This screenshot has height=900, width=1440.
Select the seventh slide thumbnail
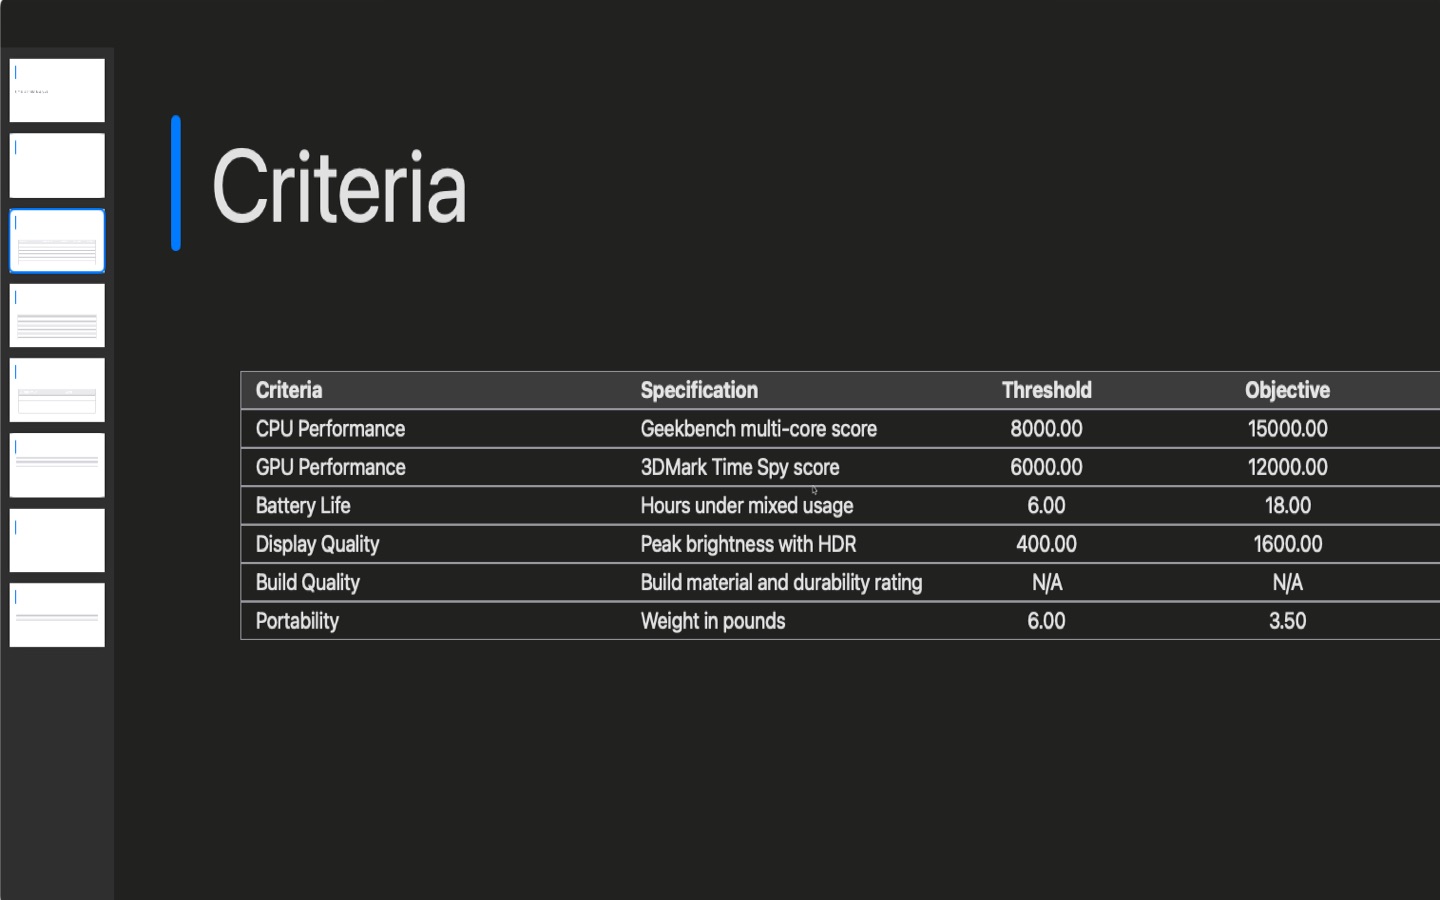[56, 540]
